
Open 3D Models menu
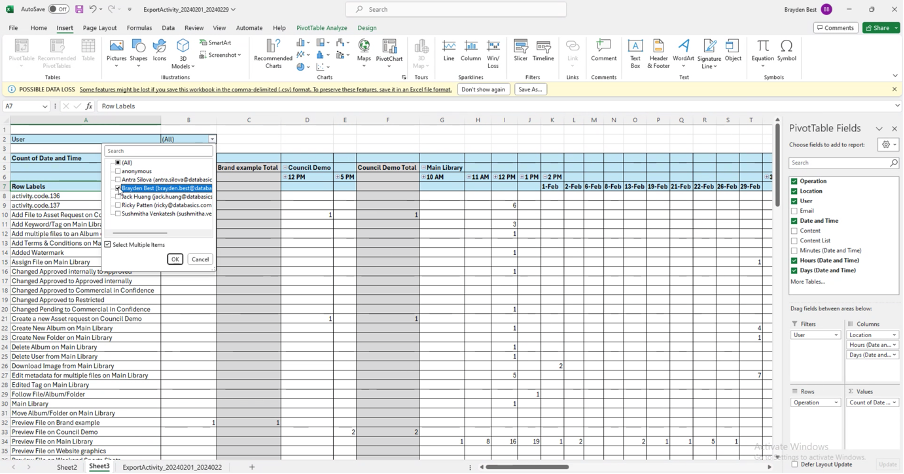[x=183, y=54]
